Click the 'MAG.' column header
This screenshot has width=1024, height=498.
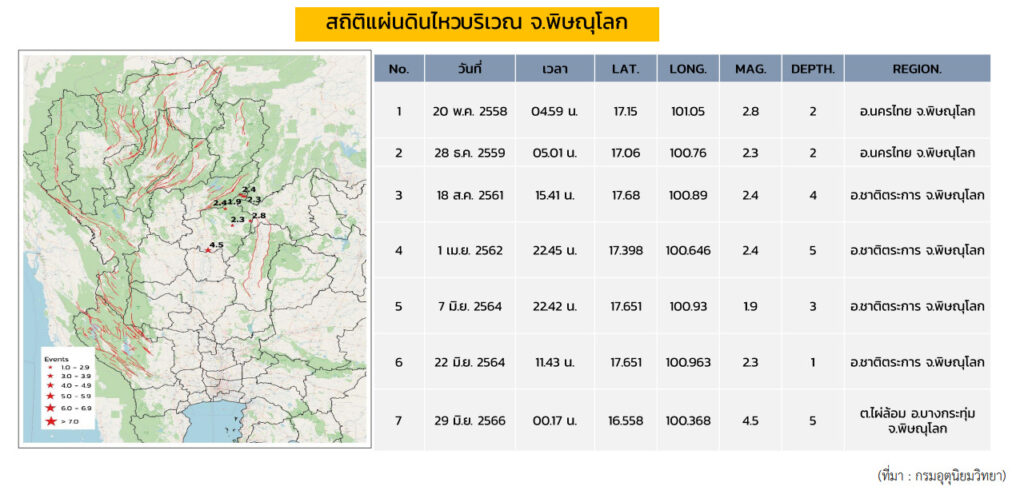pyautogui.click(x=750, y=69)
